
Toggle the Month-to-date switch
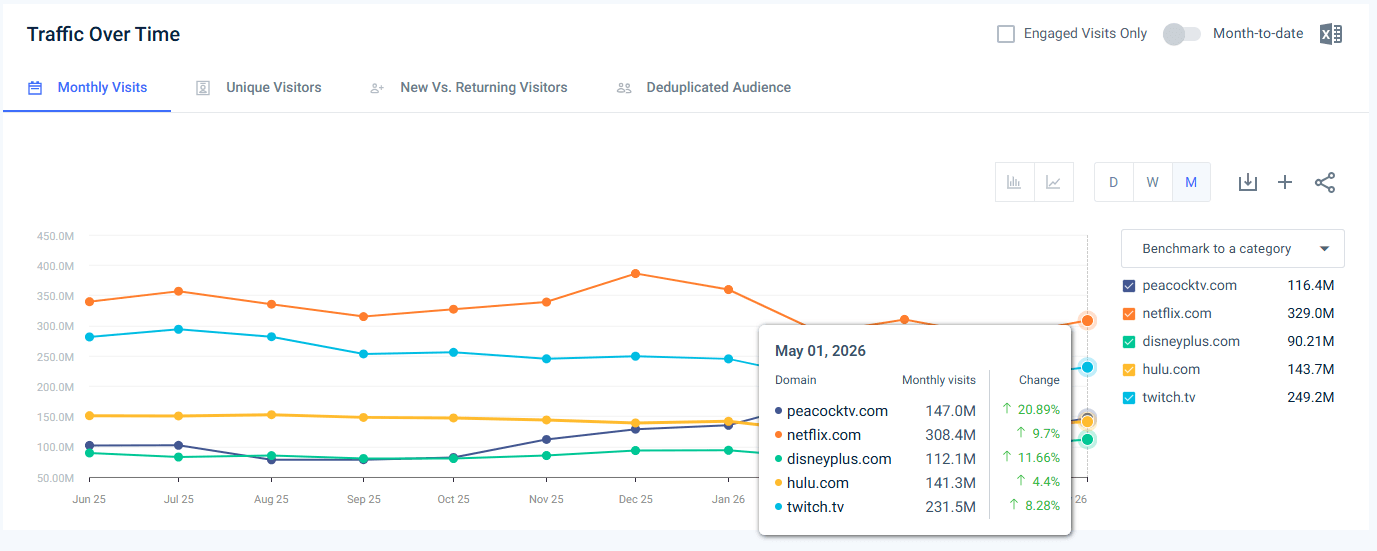point(1182,34)
